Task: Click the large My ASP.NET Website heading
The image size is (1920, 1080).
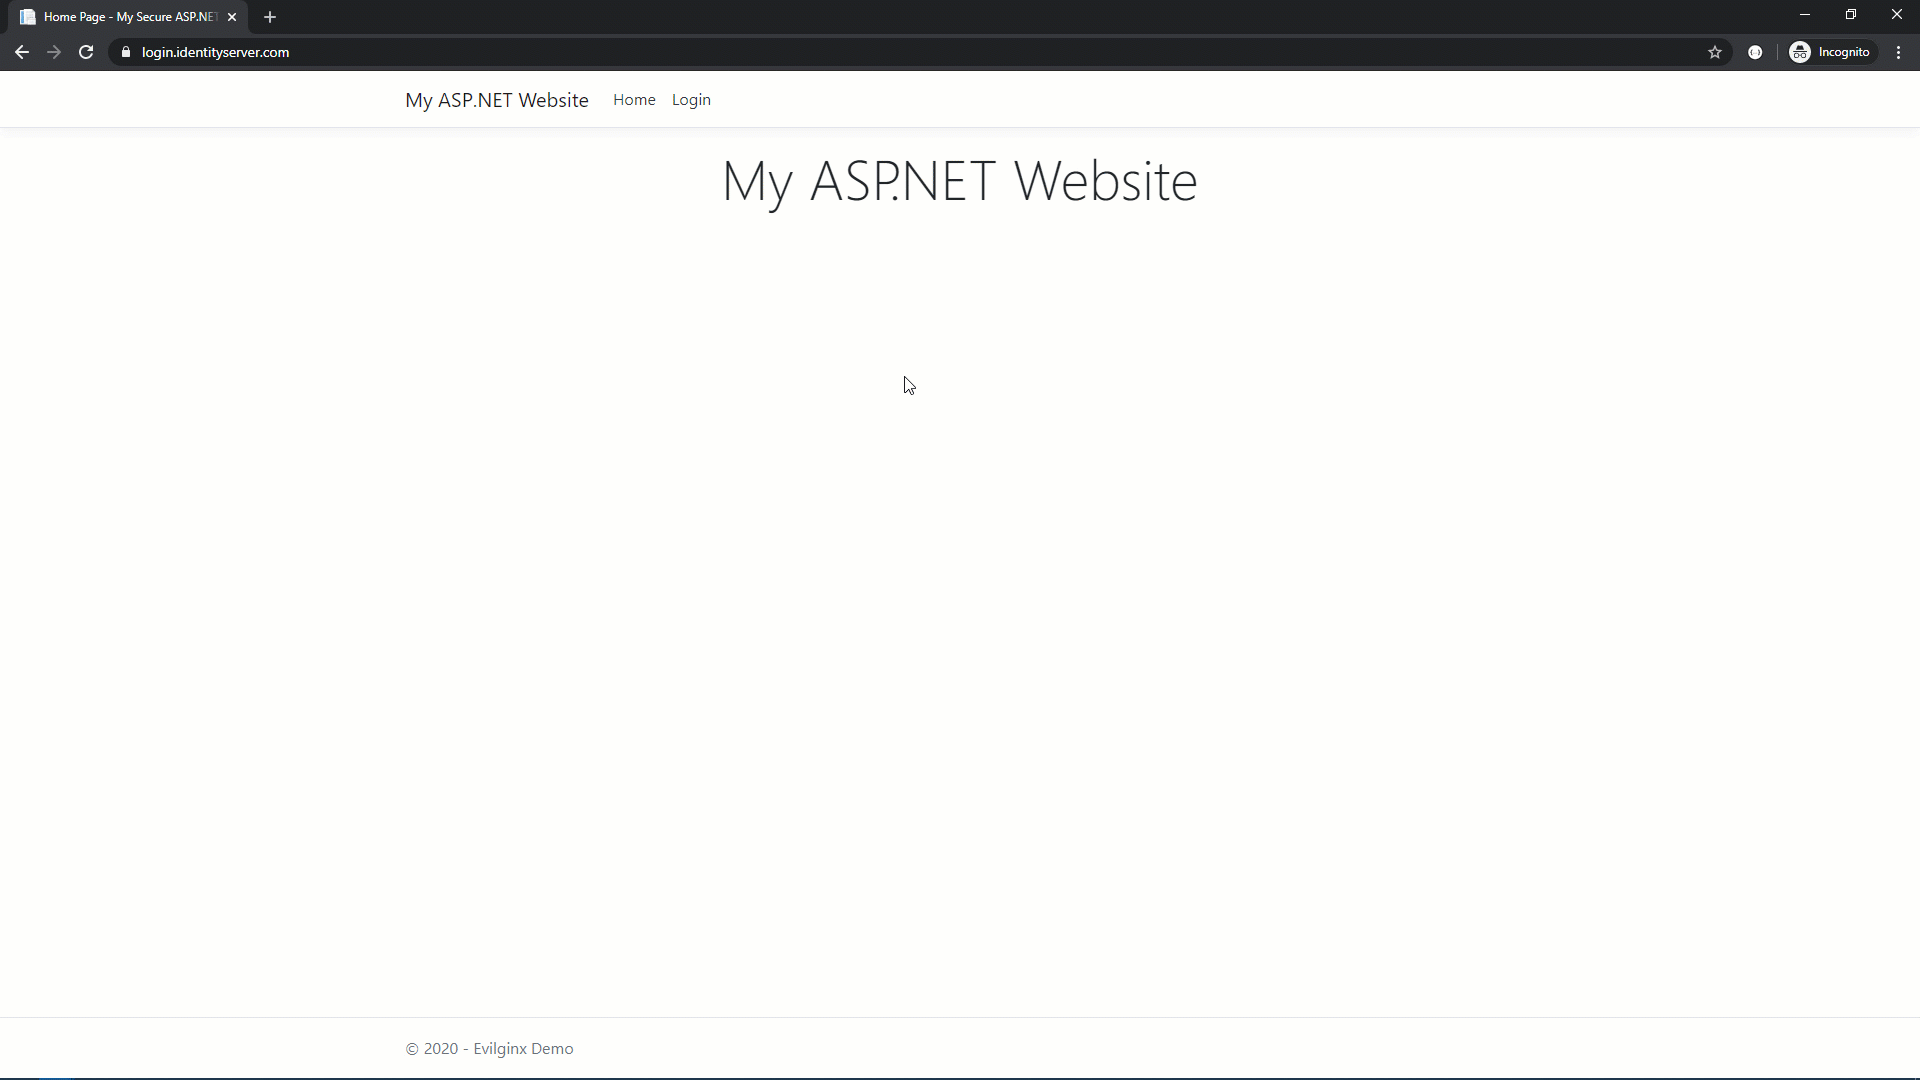Action: (x=960, y=182)
